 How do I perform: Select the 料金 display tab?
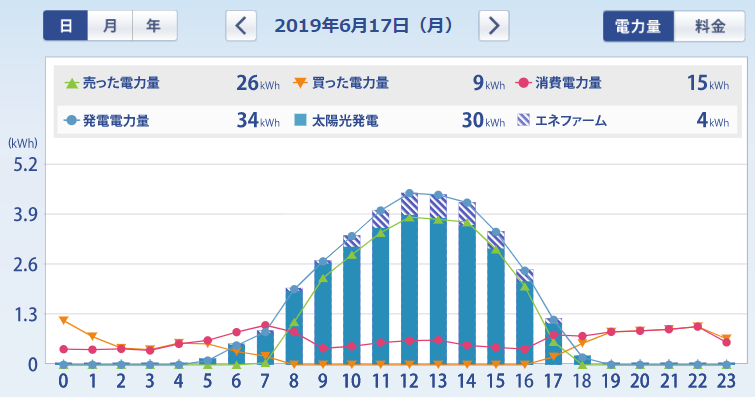709,26
